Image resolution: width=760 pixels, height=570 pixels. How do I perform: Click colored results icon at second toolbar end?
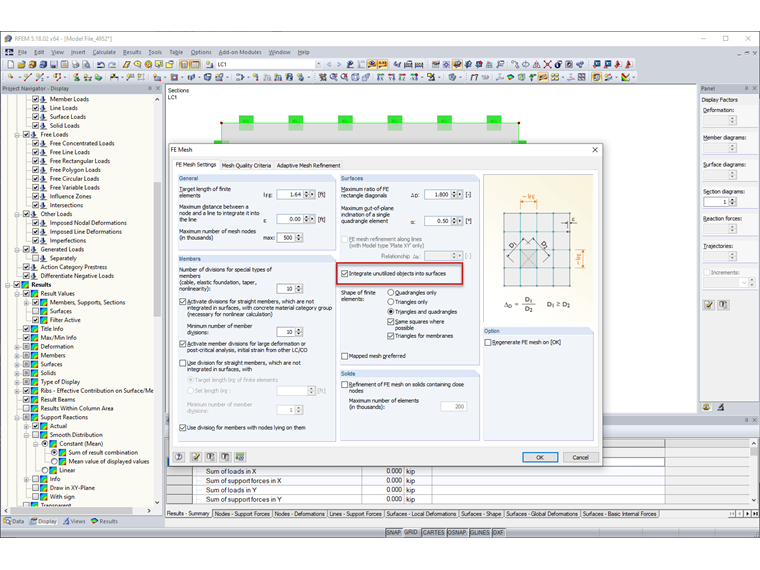(x=626, y=77)
